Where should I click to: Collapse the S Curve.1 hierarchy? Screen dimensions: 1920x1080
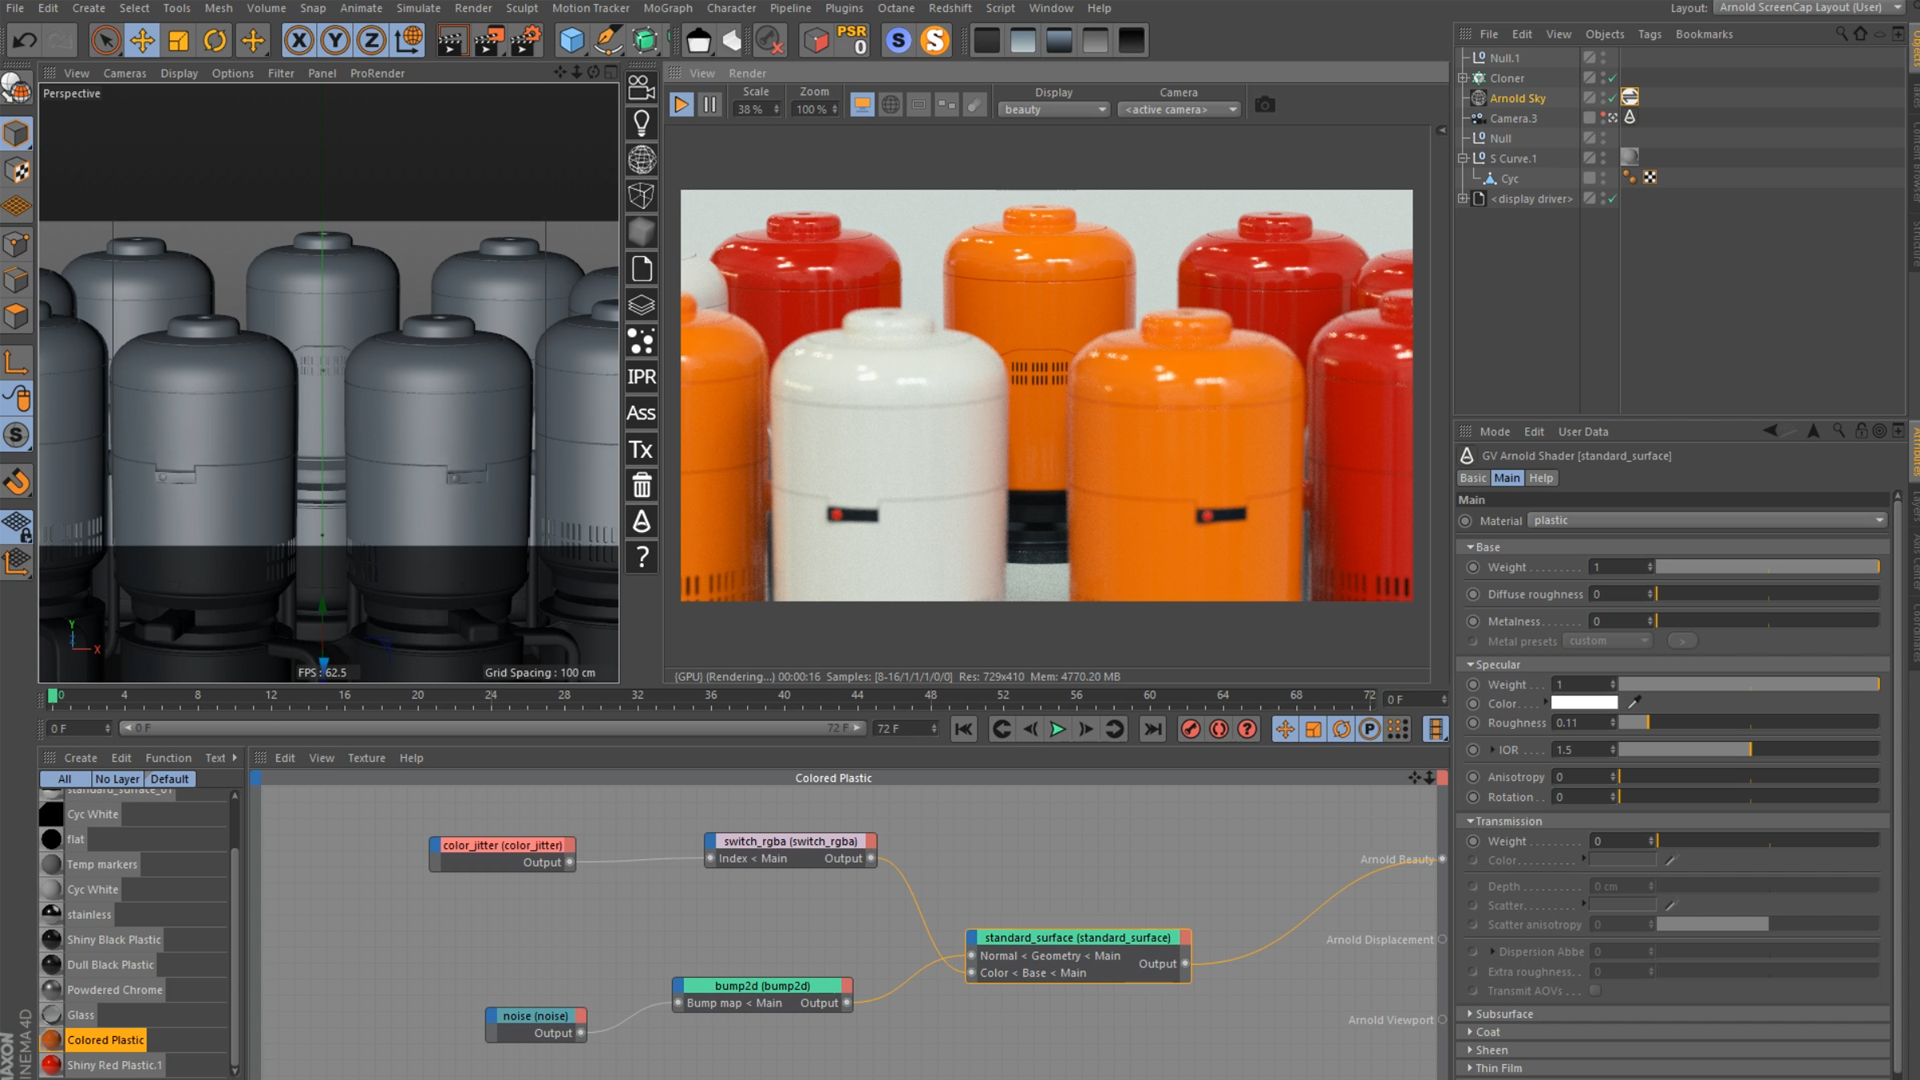[1463, 158]
